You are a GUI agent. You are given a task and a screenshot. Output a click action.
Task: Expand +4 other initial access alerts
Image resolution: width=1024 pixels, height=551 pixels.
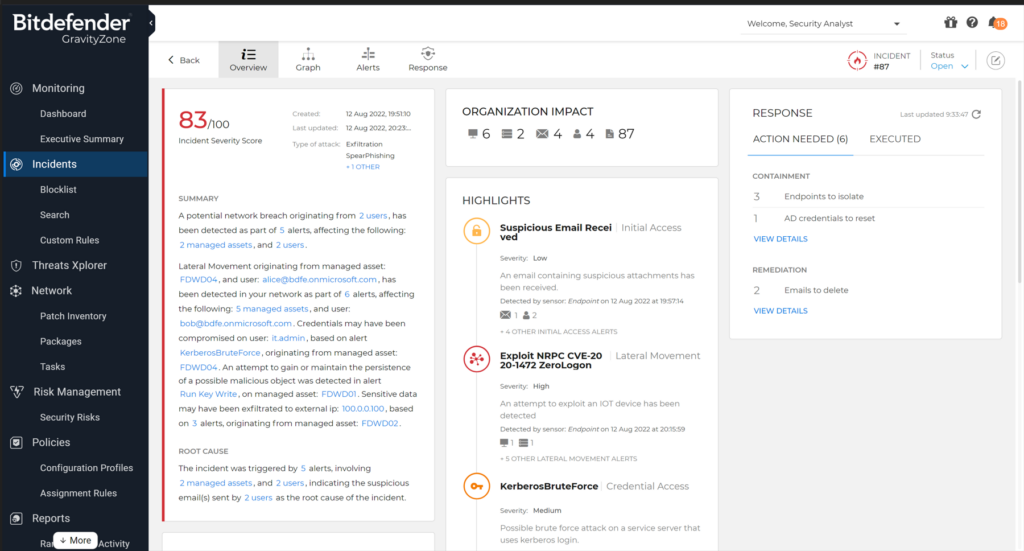(558, 332)
